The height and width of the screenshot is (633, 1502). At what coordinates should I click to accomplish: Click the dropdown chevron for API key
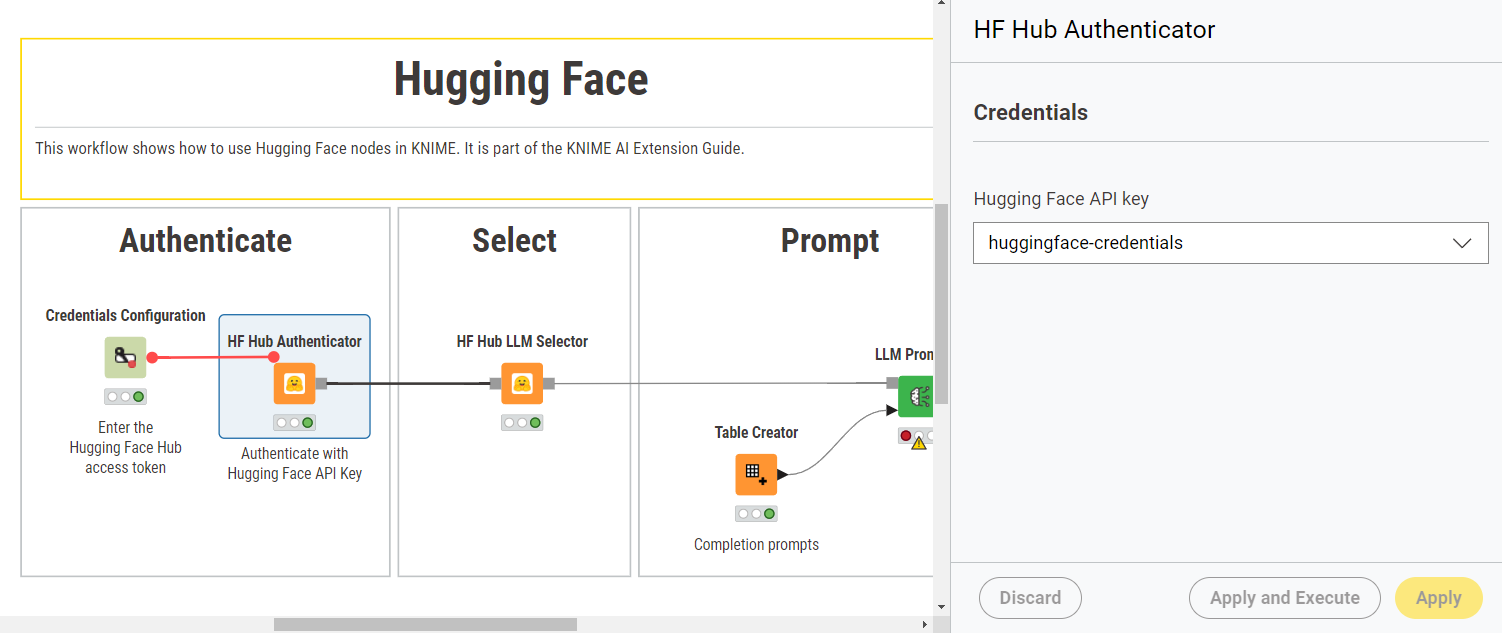click(x=1462, y=243)
